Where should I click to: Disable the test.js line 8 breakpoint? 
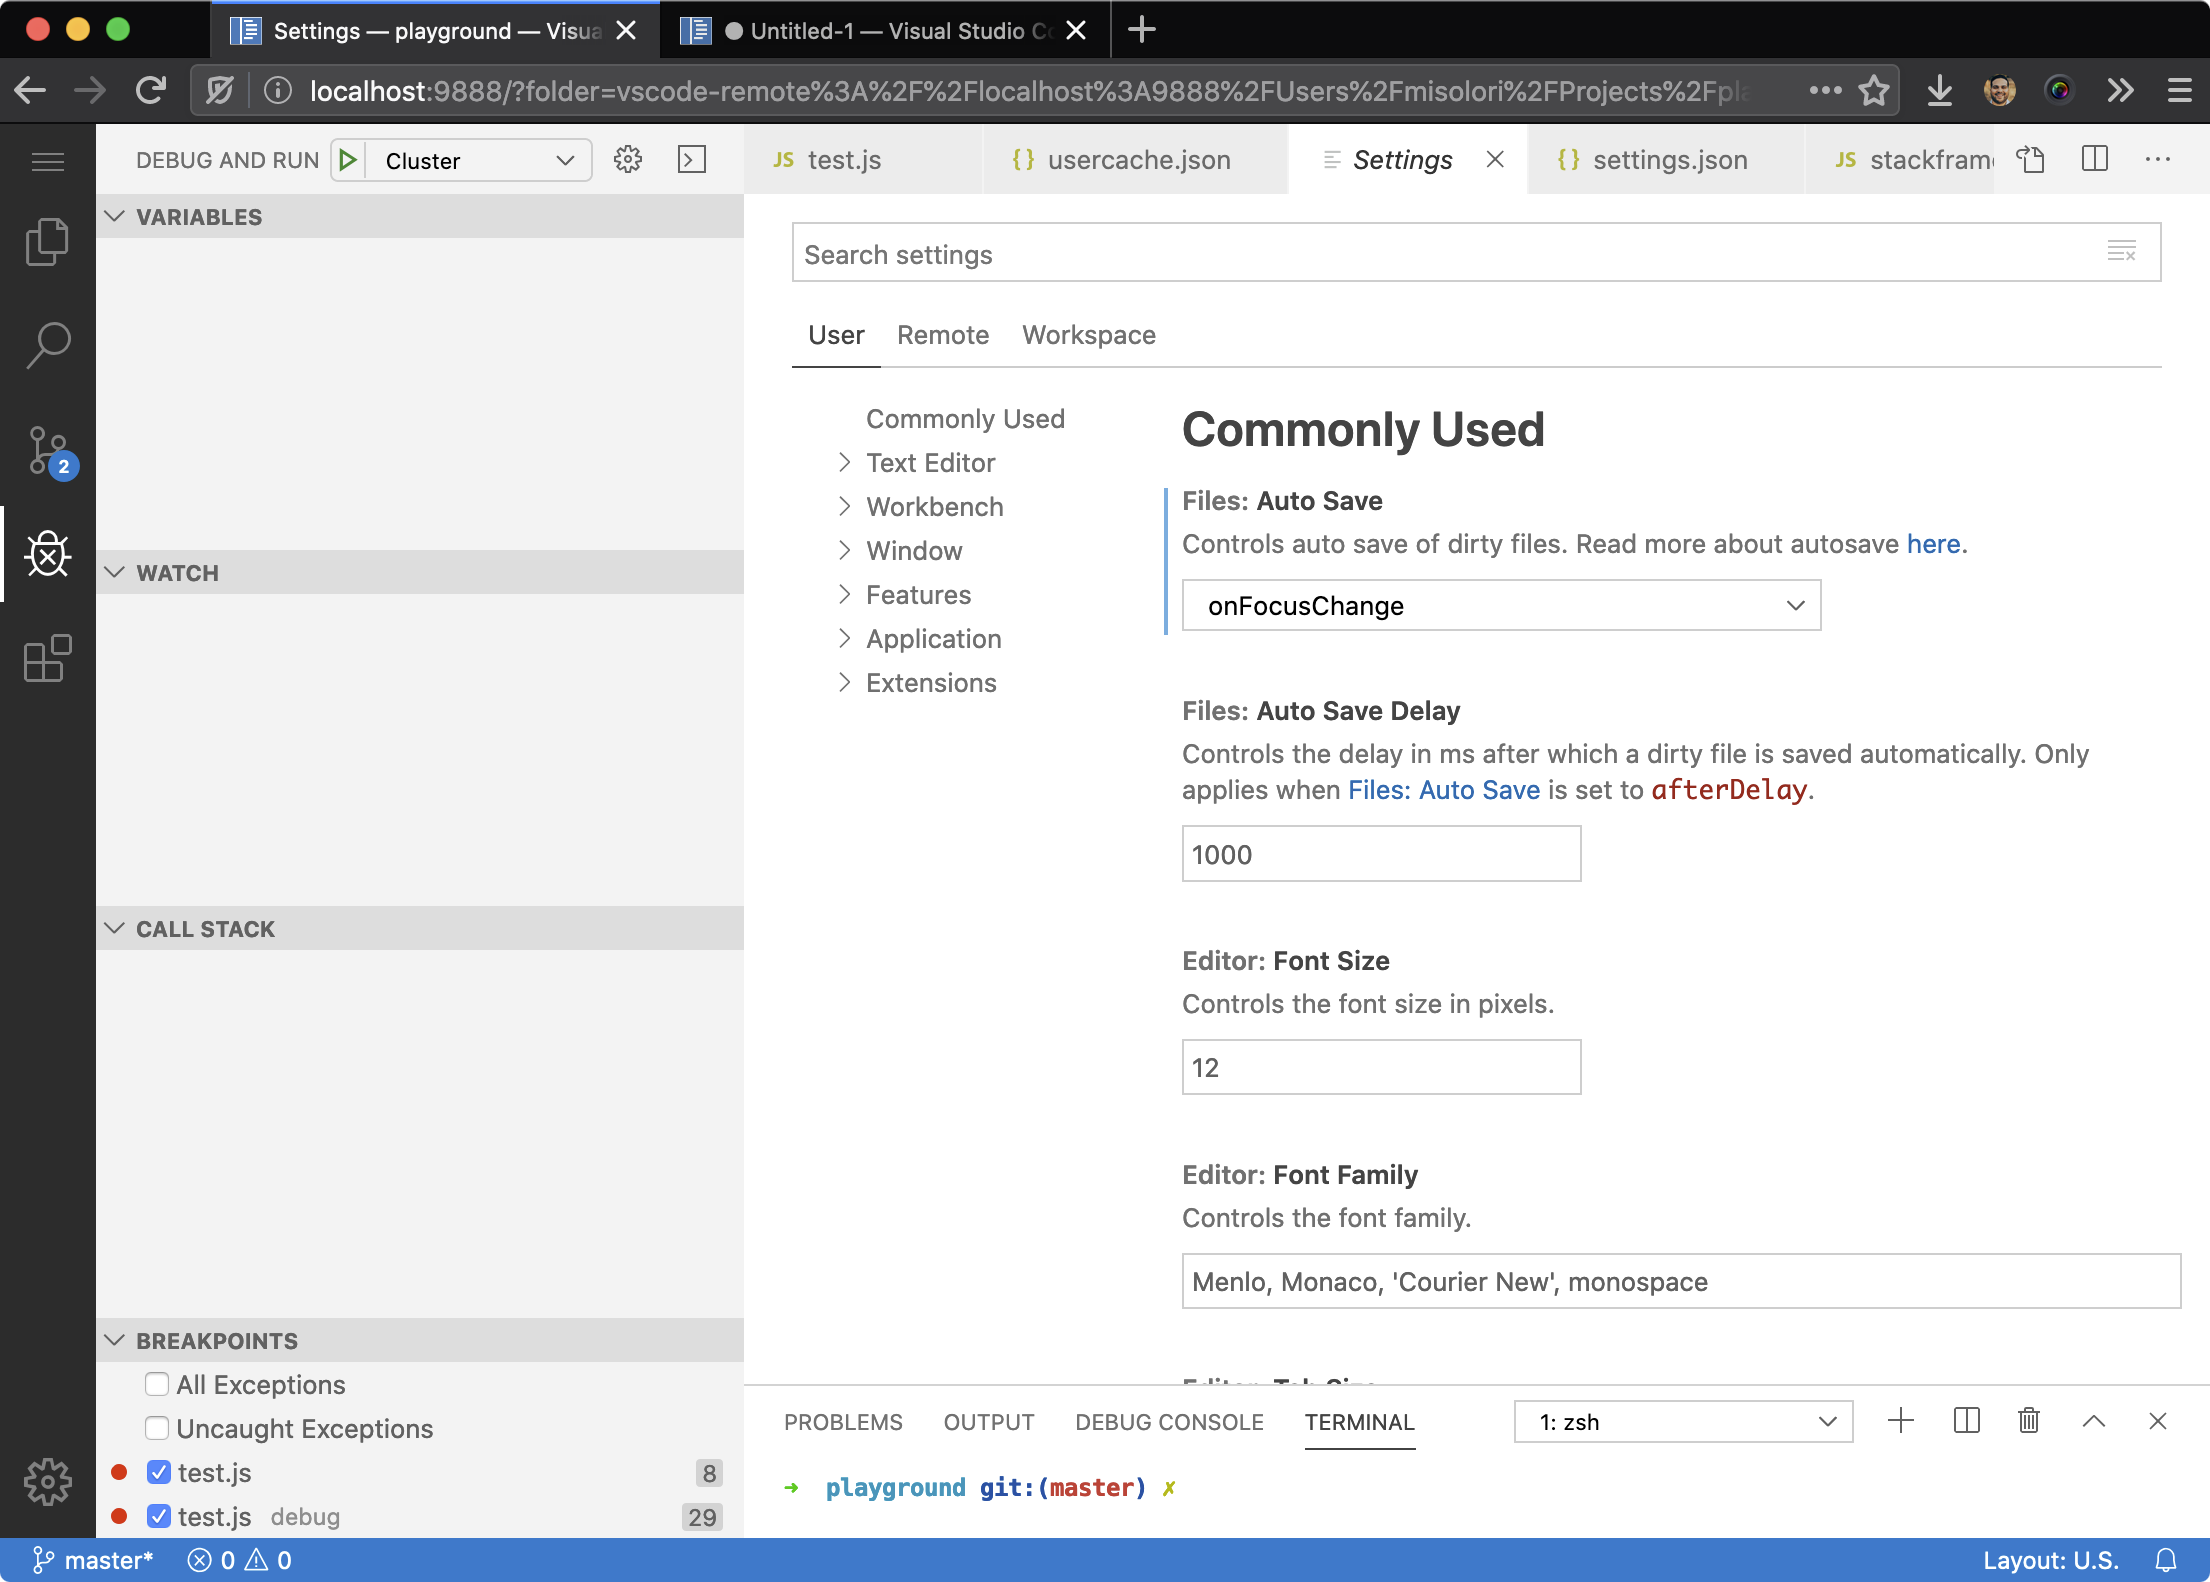point(159,1472)
